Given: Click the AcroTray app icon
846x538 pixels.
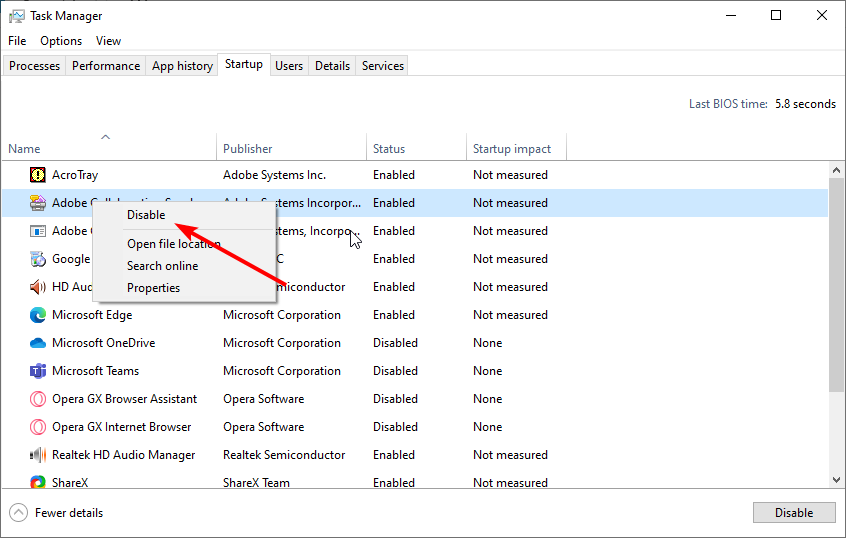Looking at the screenshot, I should click(38, 175).
